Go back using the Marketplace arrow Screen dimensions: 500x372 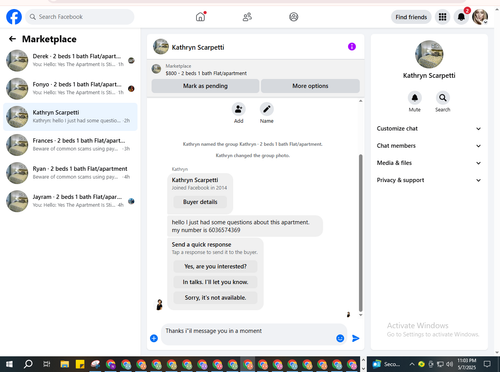tap(12, 39)
